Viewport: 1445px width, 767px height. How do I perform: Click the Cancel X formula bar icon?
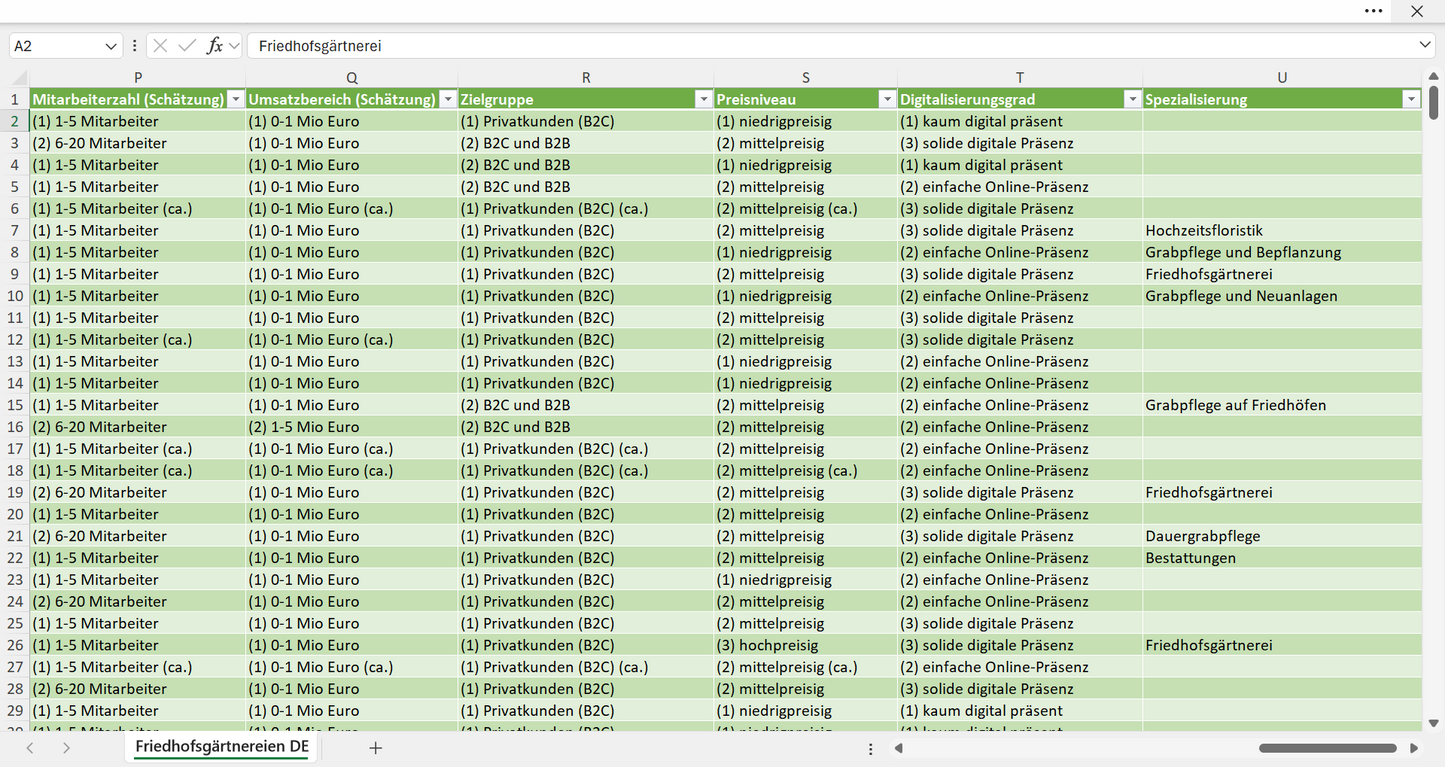point(160,46)
